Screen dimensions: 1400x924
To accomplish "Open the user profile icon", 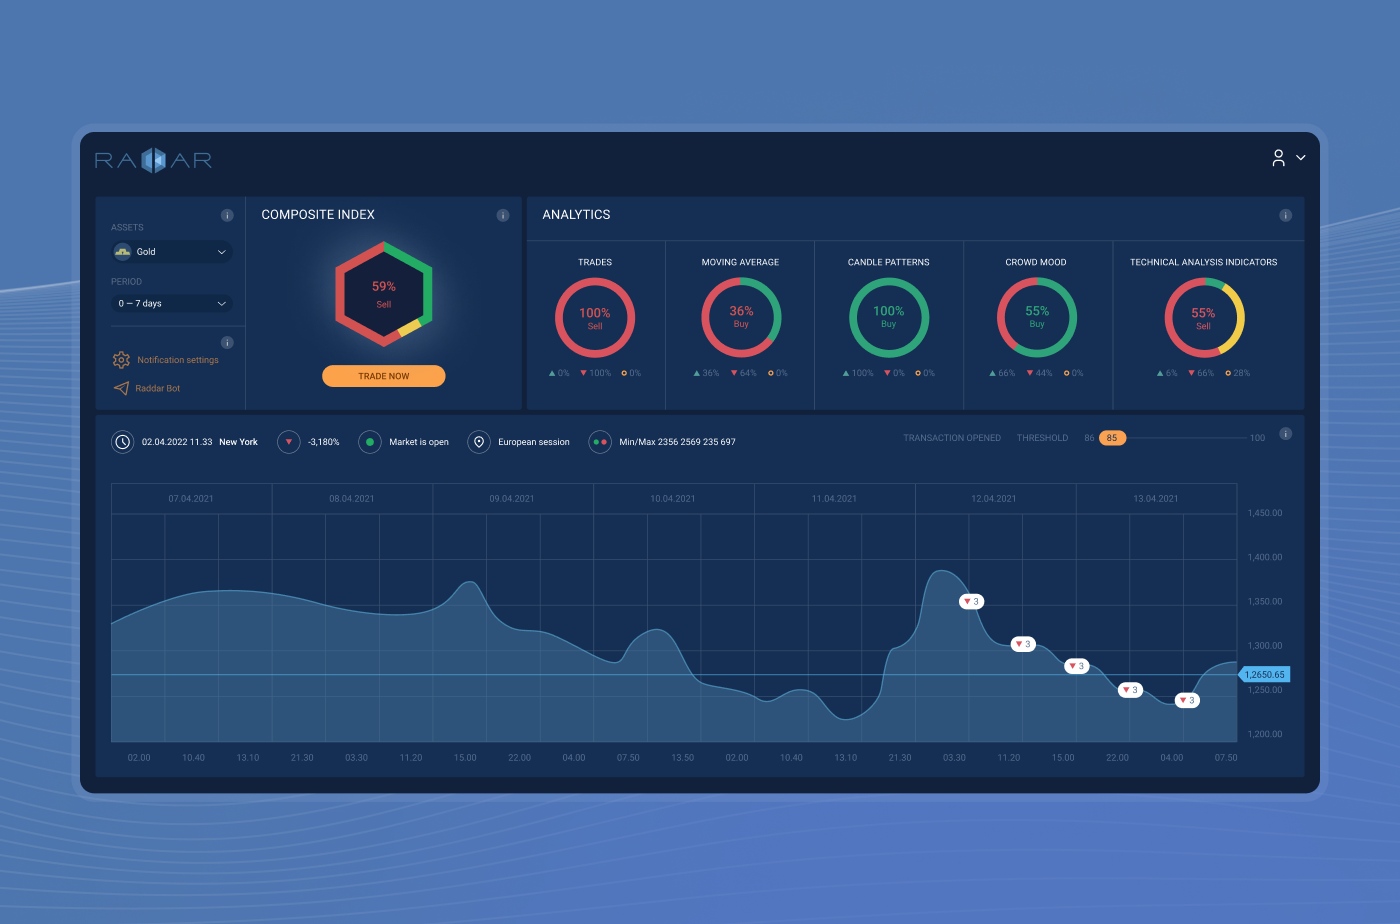I will click(1278, 158).
